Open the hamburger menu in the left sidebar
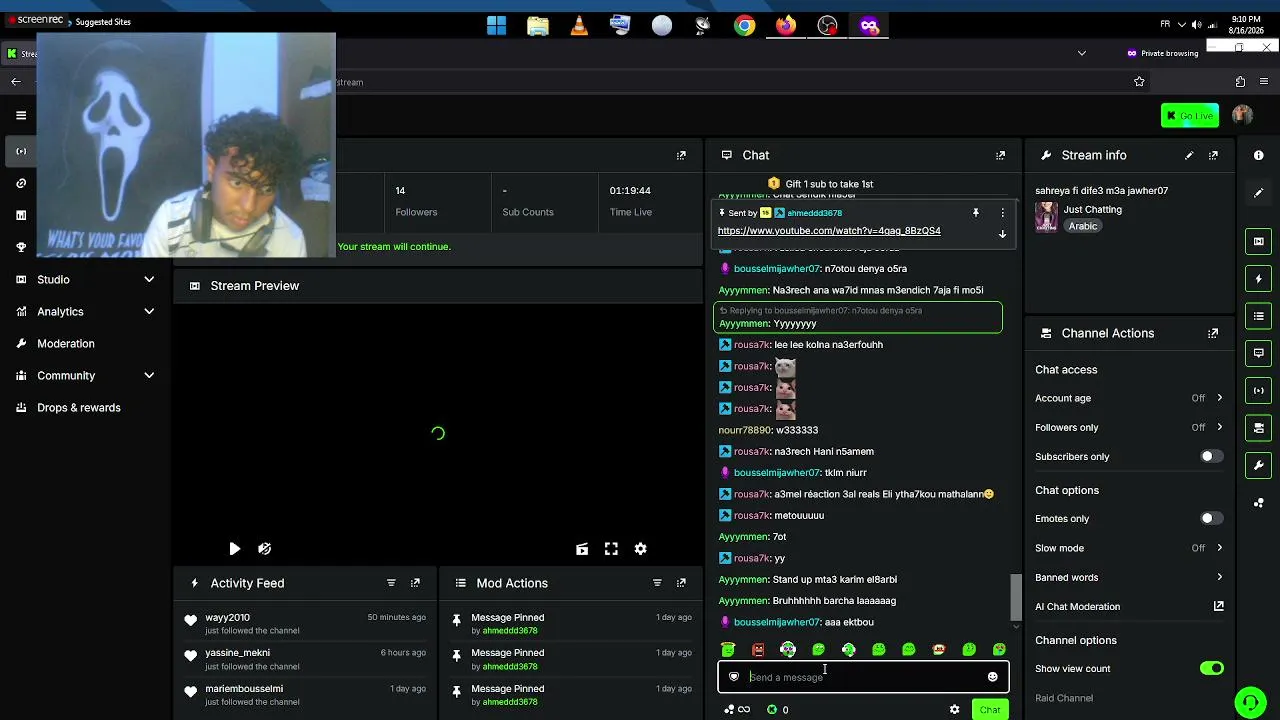Viewport: 1280px width, 720px height. (x=21, y=115)
